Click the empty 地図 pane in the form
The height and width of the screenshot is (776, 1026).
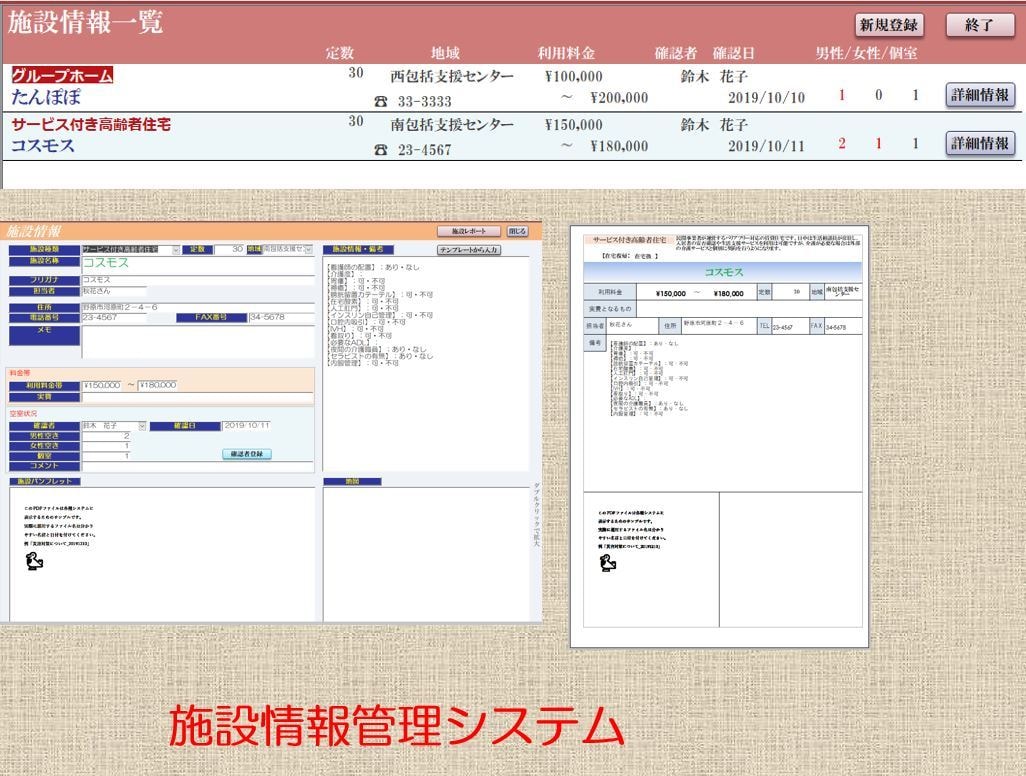(425, 554)
